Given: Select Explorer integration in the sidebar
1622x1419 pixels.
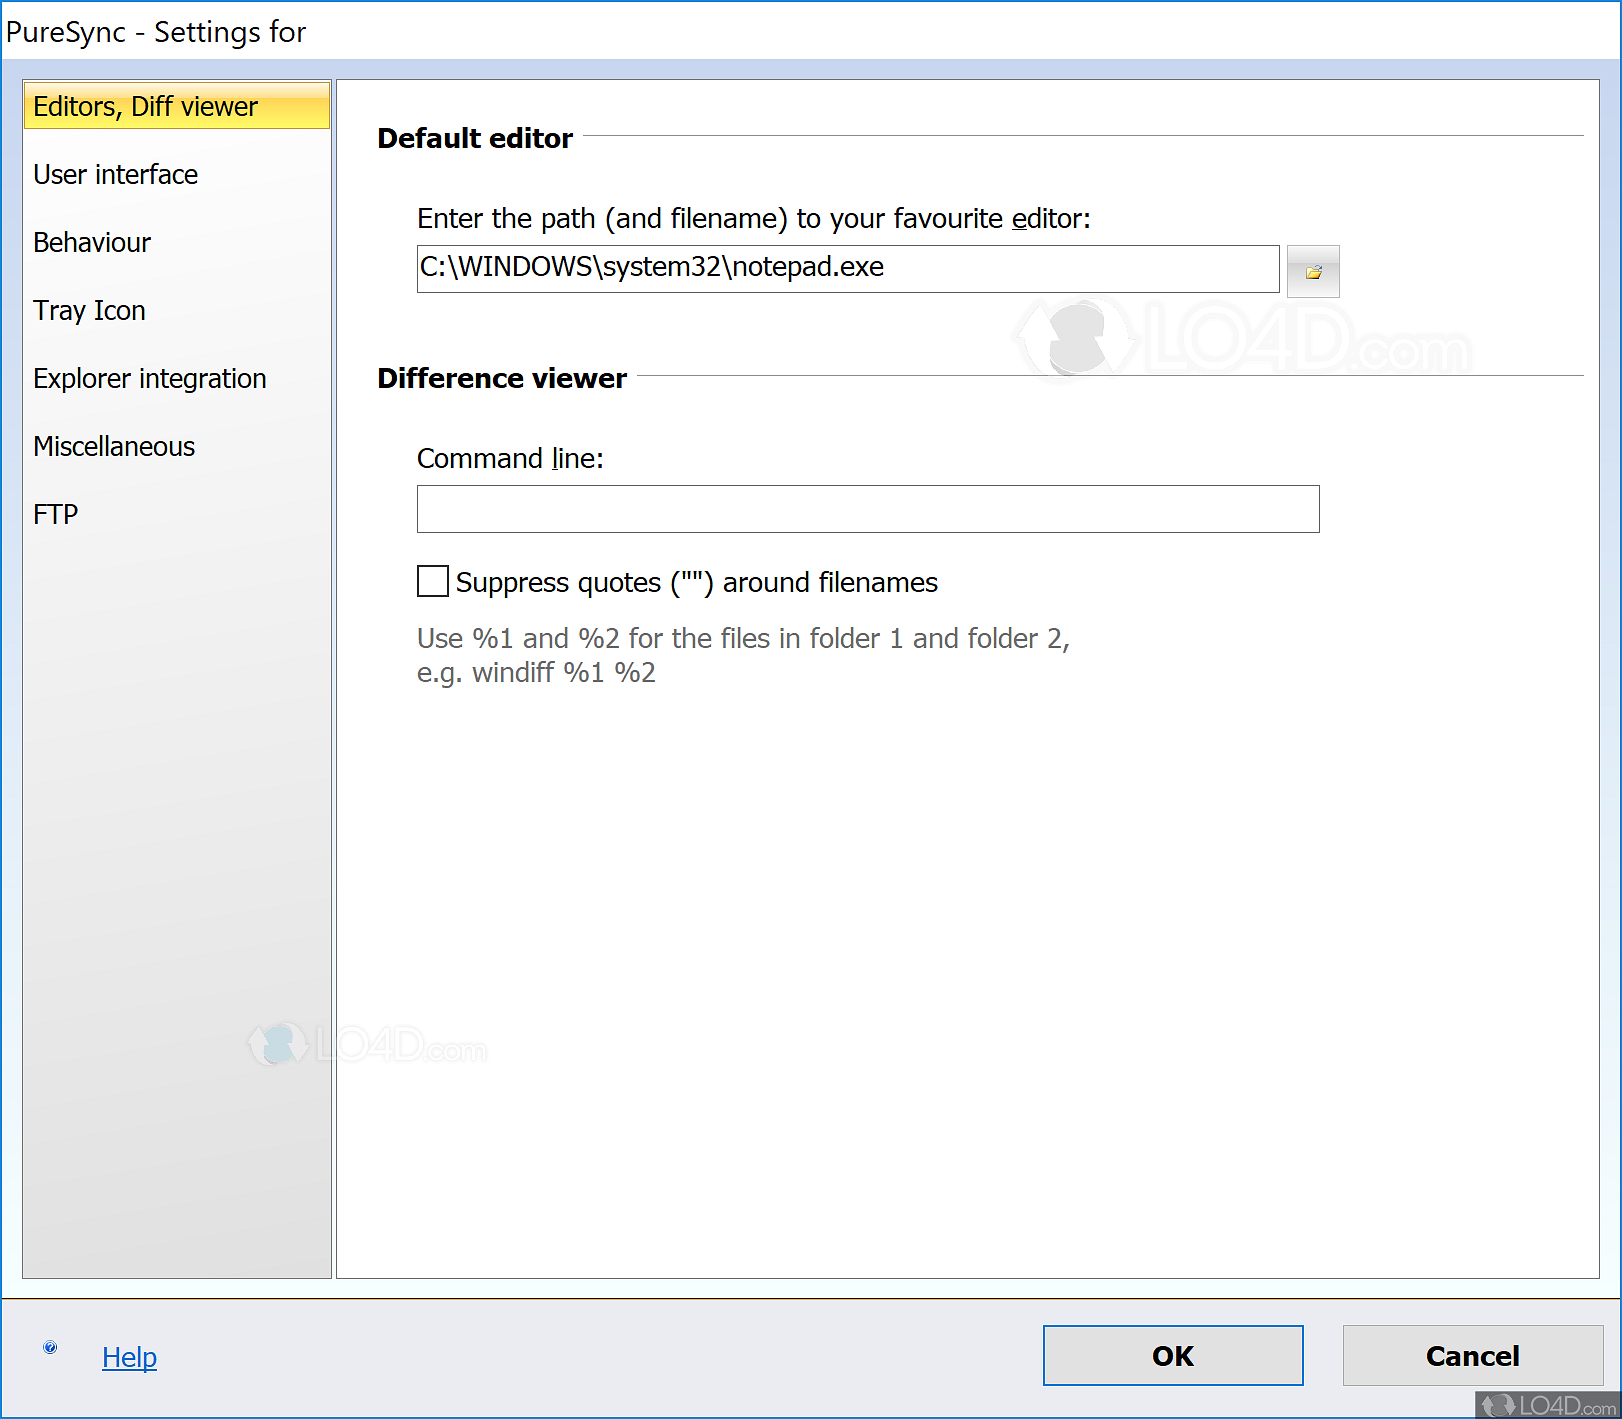Looking at the screenshot, I should 150,378.
